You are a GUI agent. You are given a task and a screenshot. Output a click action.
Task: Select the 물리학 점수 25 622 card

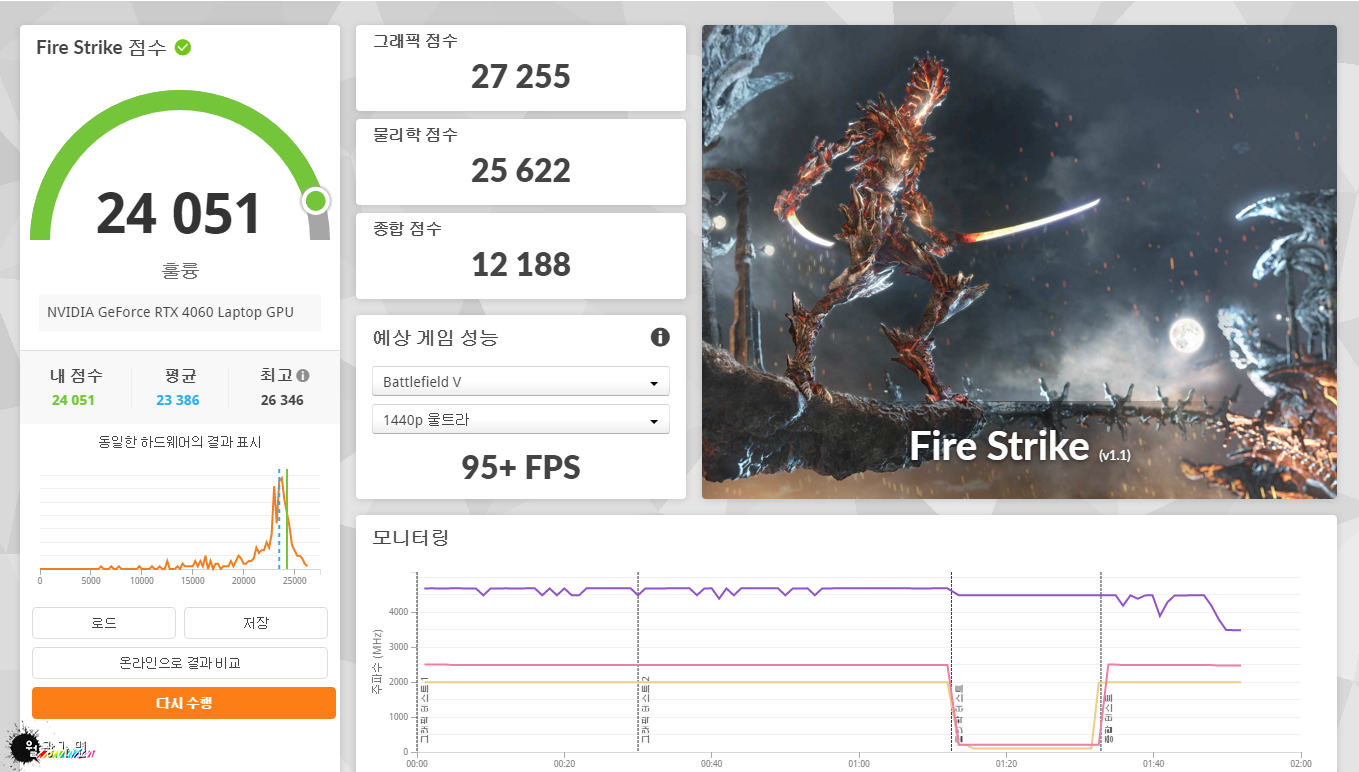[x=520, y=162]
